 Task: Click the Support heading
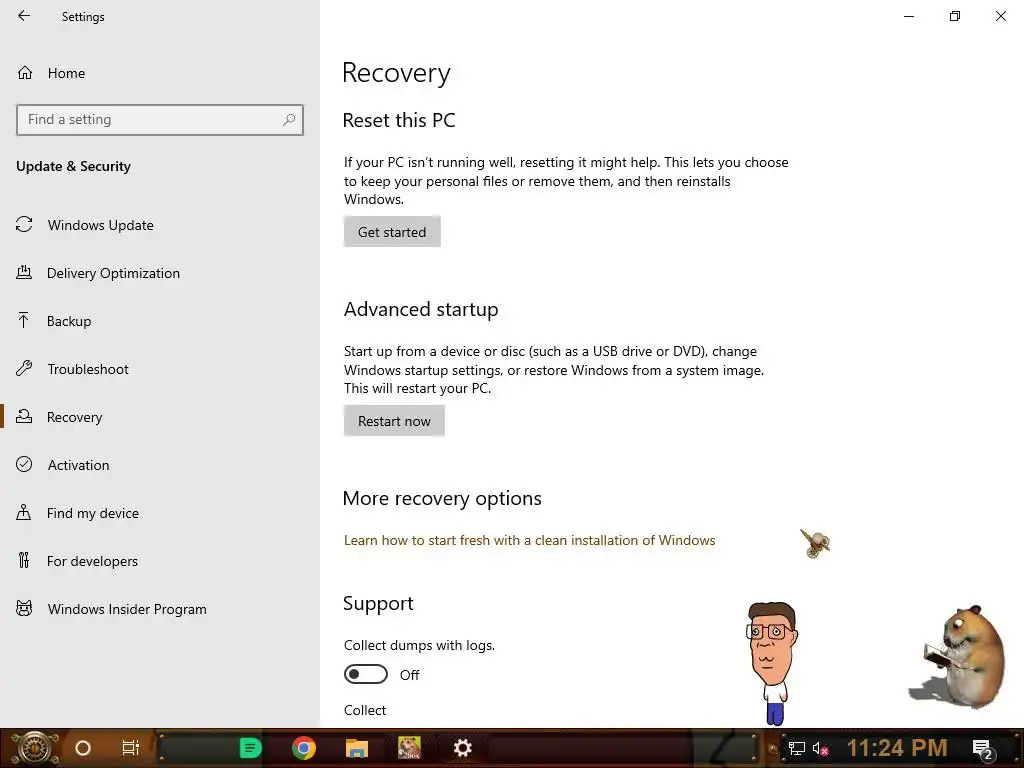coord(378,603)
